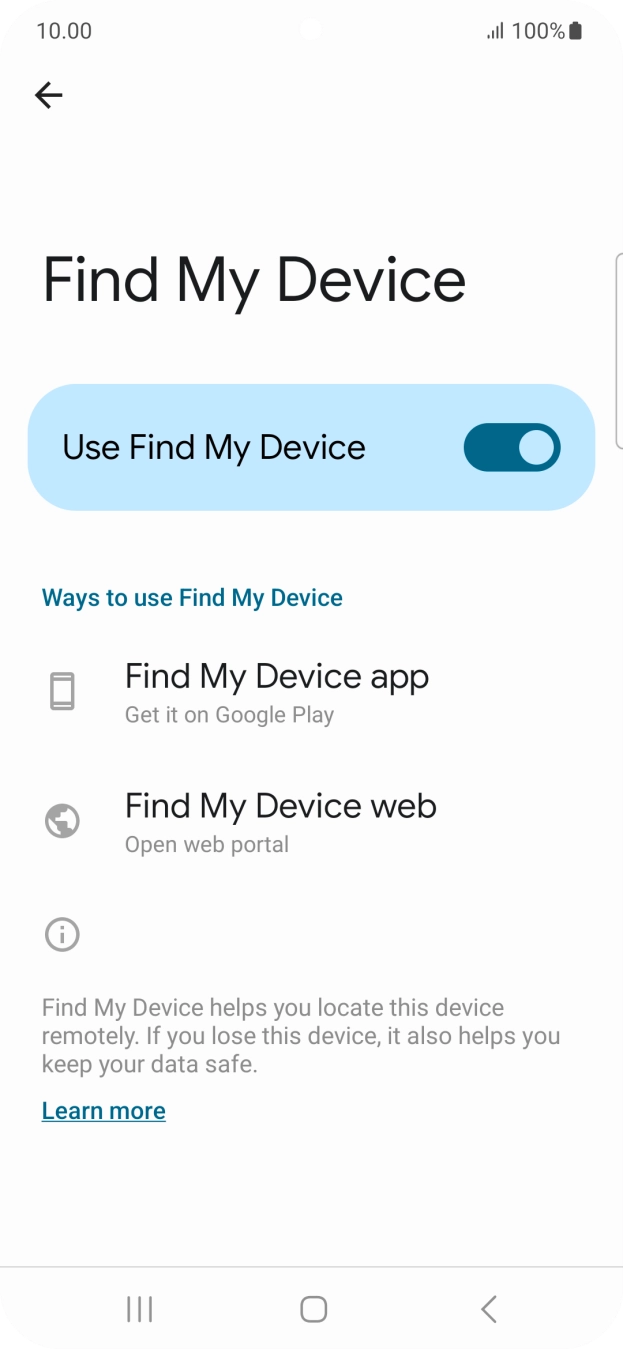The image size is (623, 1349).
Task: Tap the Home button in navigation bar
Action: (x=311, y=1307)
